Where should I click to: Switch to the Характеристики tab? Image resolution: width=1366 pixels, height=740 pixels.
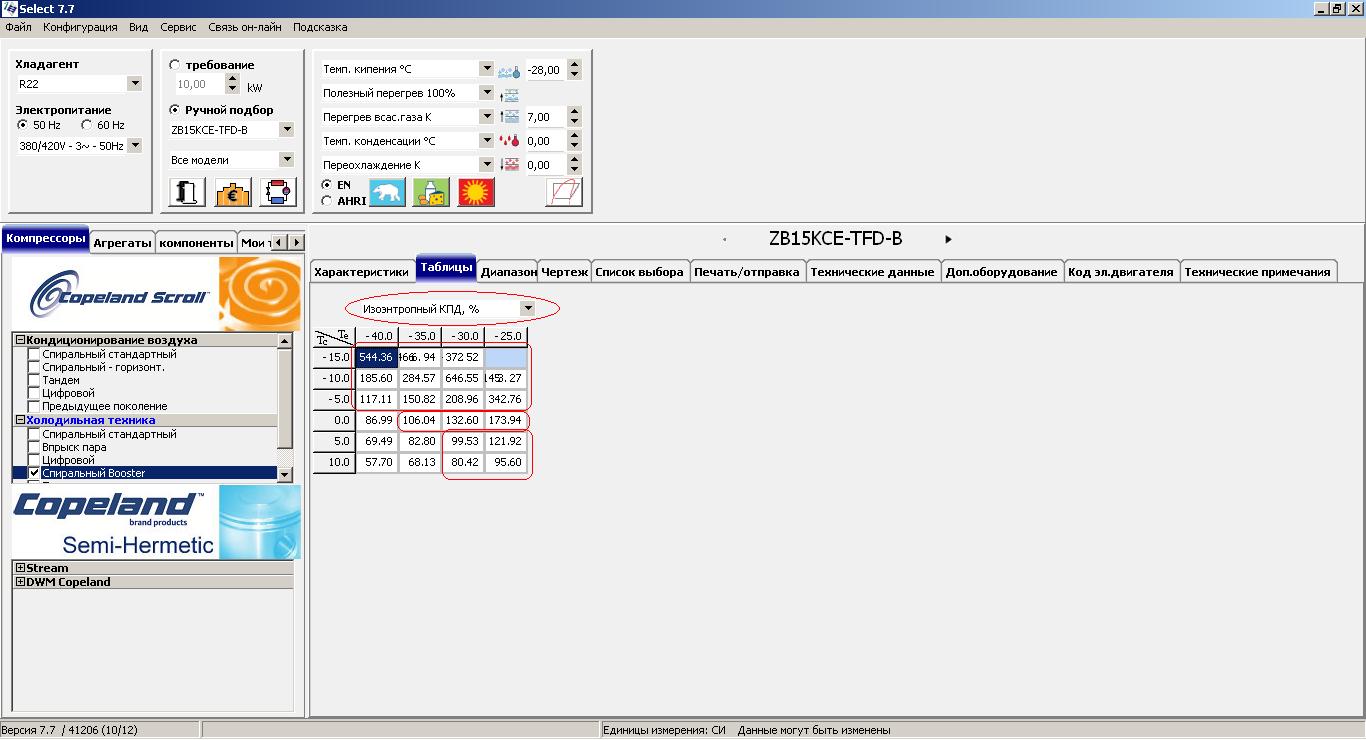click(x=361, y=272)
